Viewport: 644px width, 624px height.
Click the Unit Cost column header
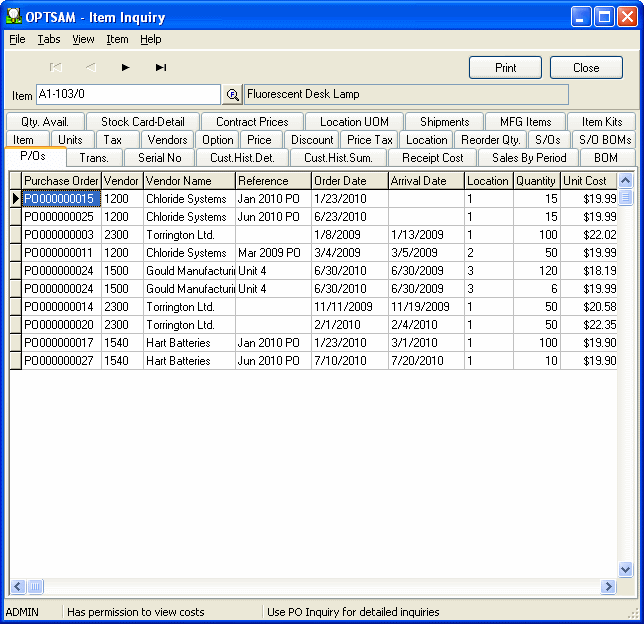pos(586,181)
